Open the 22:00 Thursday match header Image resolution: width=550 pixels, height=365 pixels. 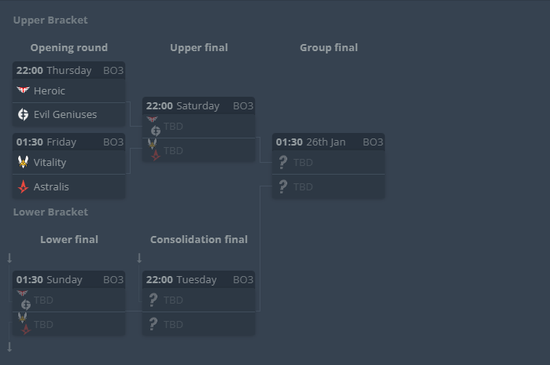[x=69, y=70]
